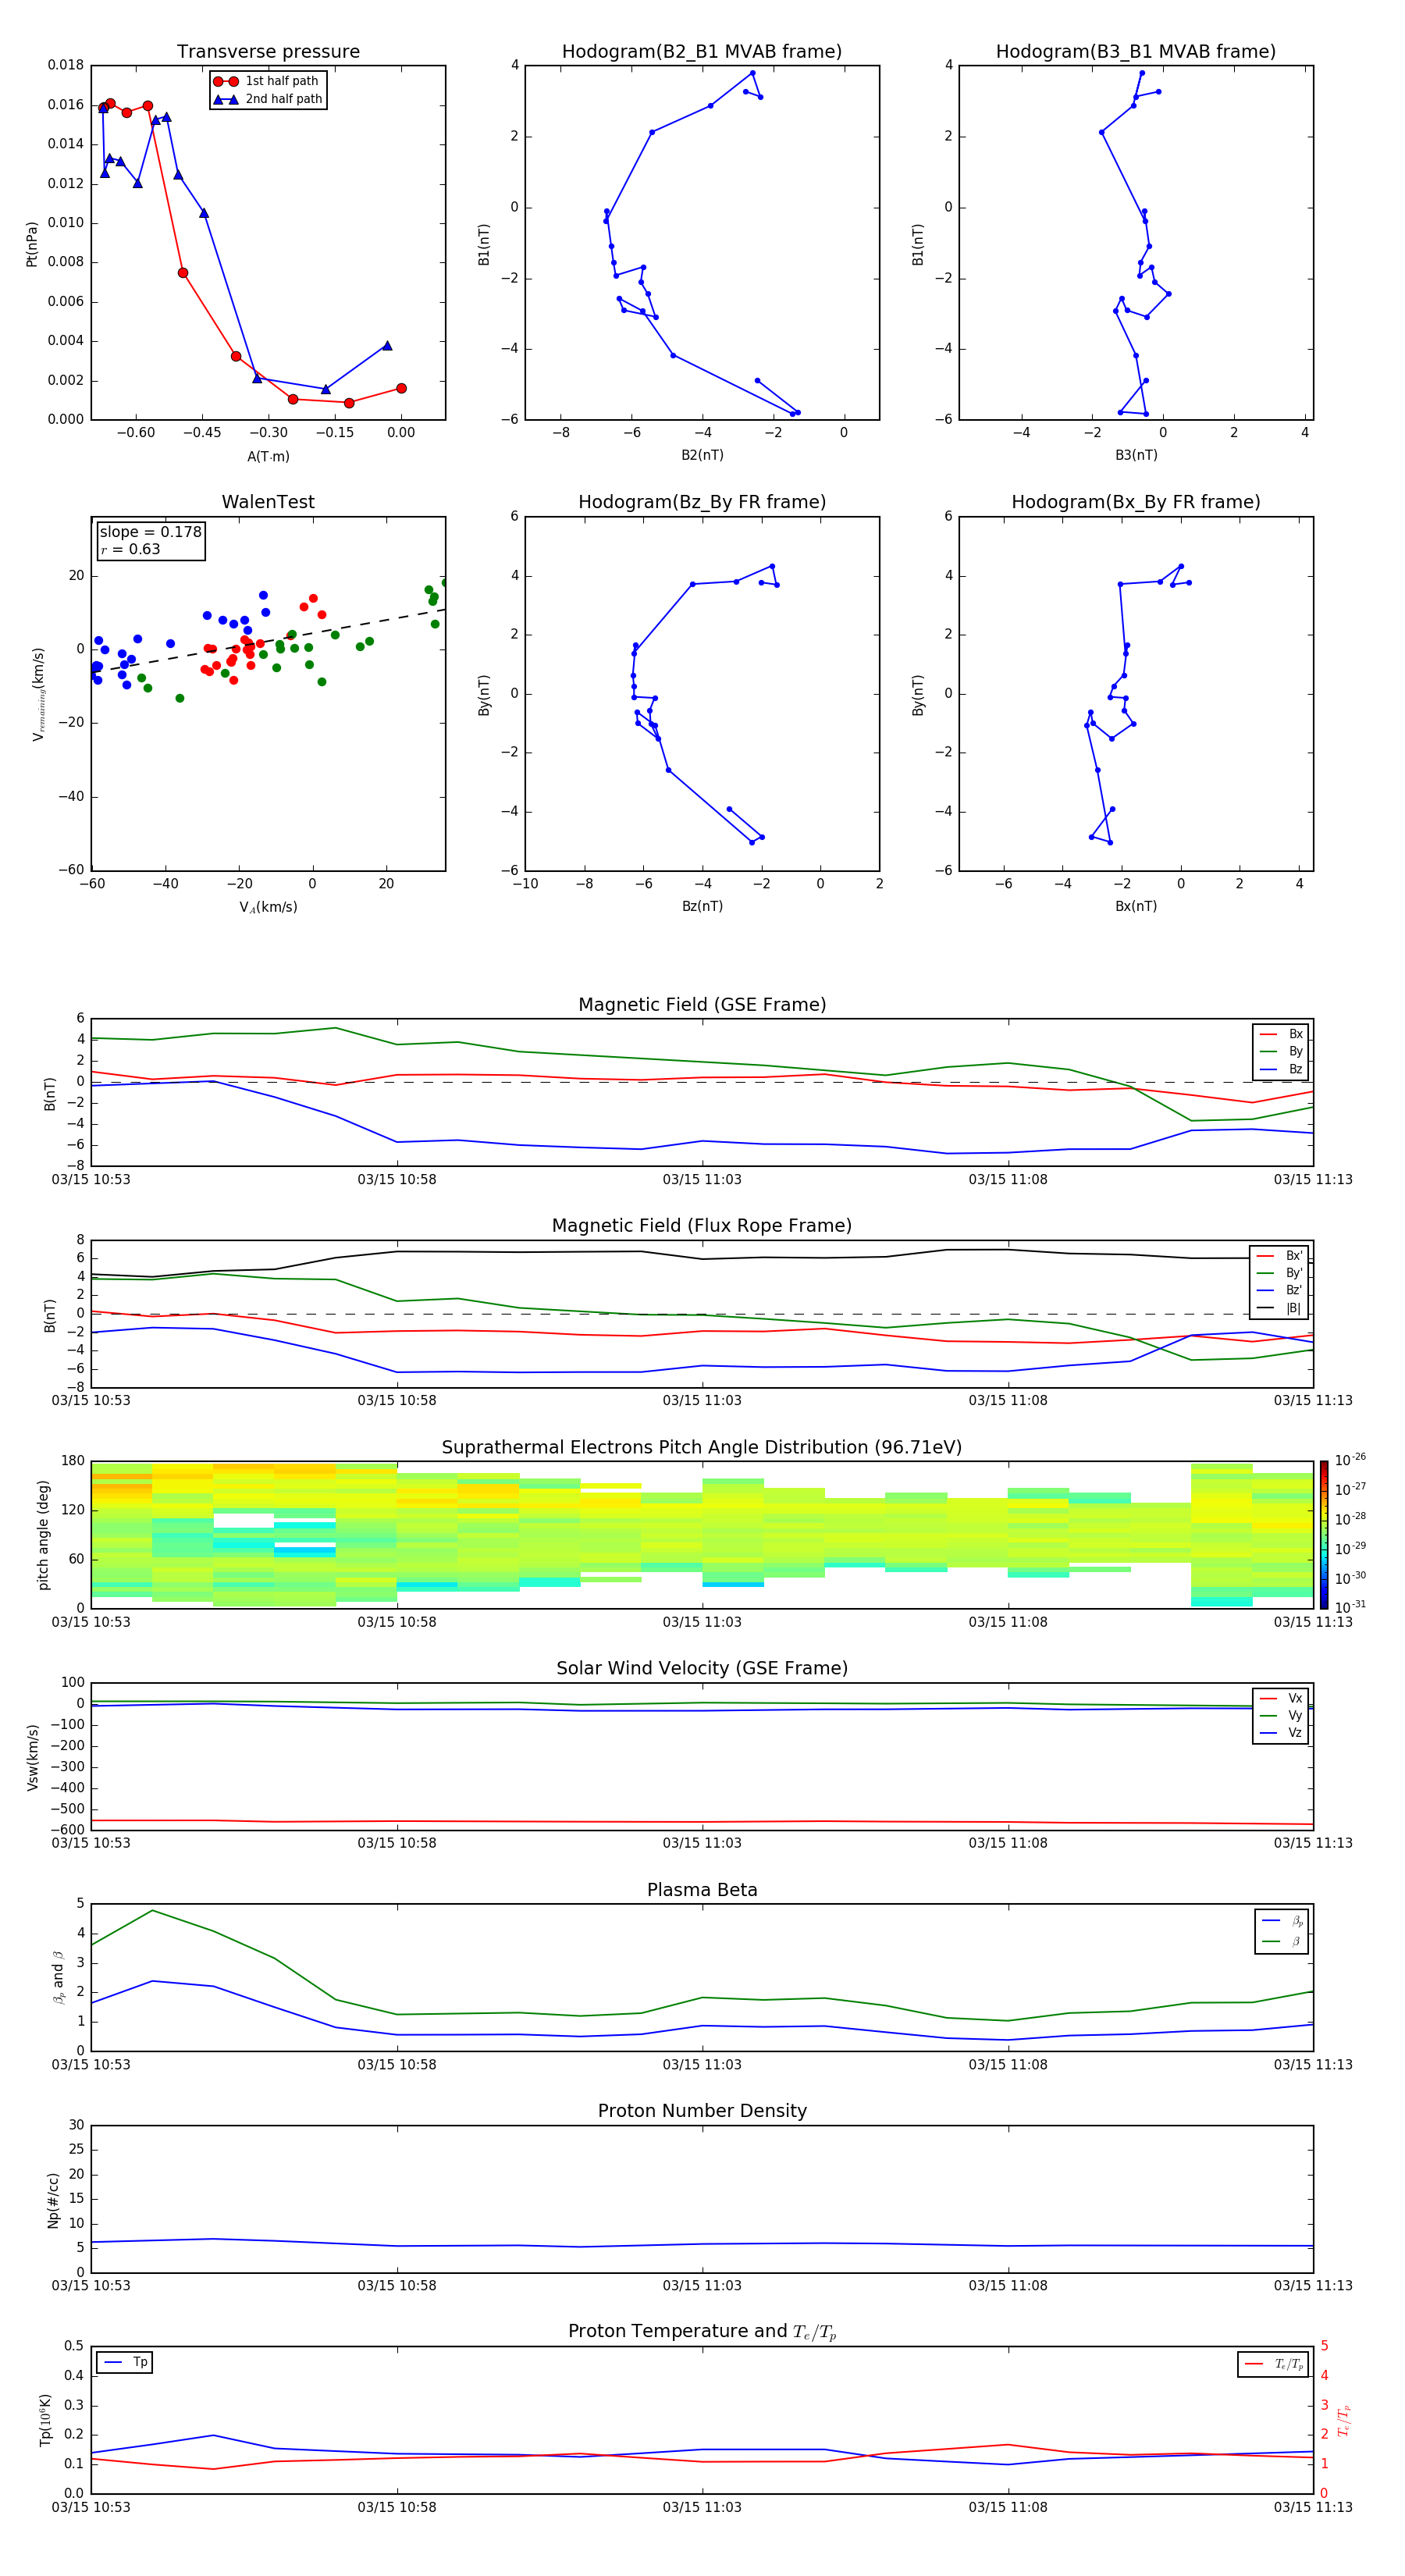Viewport: 1405px width, 2576px height.
Task: Click the 'Transverse pressure' plot title
Action: tap(268, 51)
